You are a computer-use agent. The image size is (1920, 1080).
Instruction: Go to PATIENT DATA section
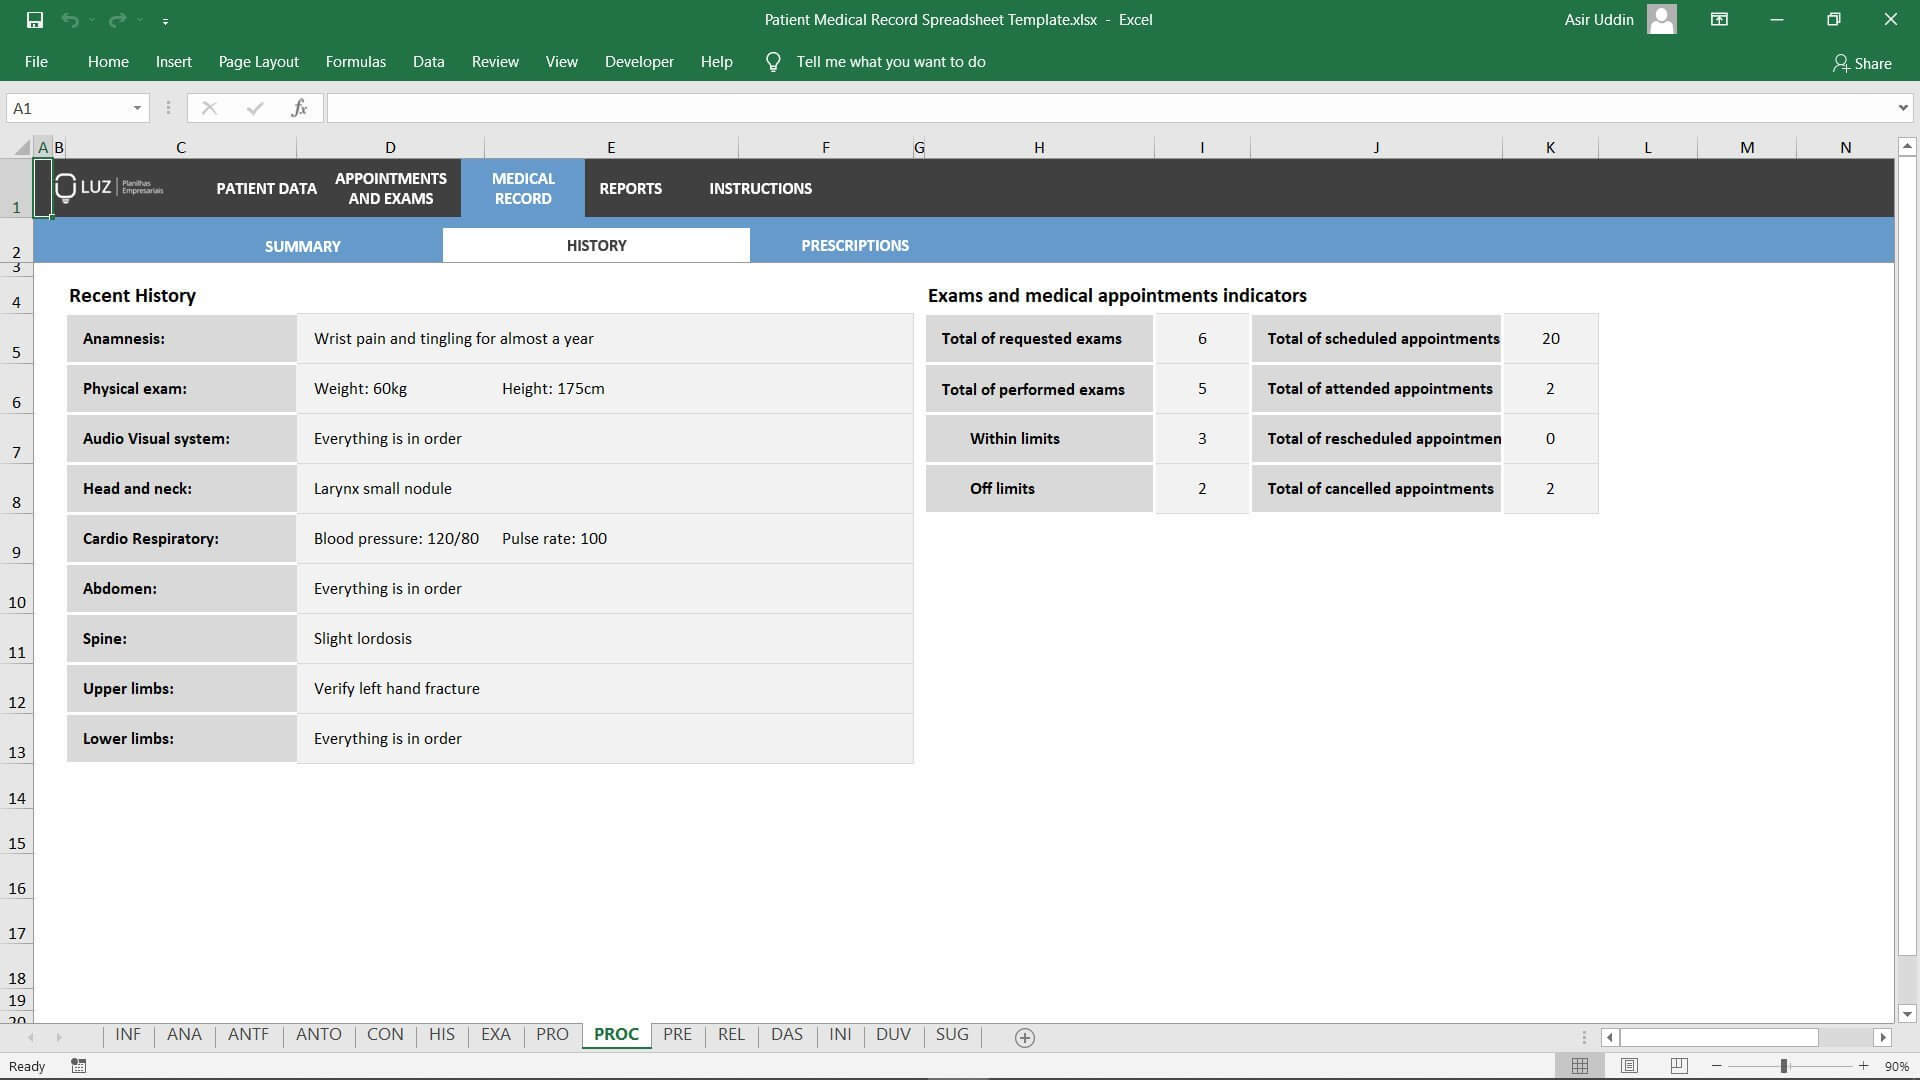click(266, 188)
